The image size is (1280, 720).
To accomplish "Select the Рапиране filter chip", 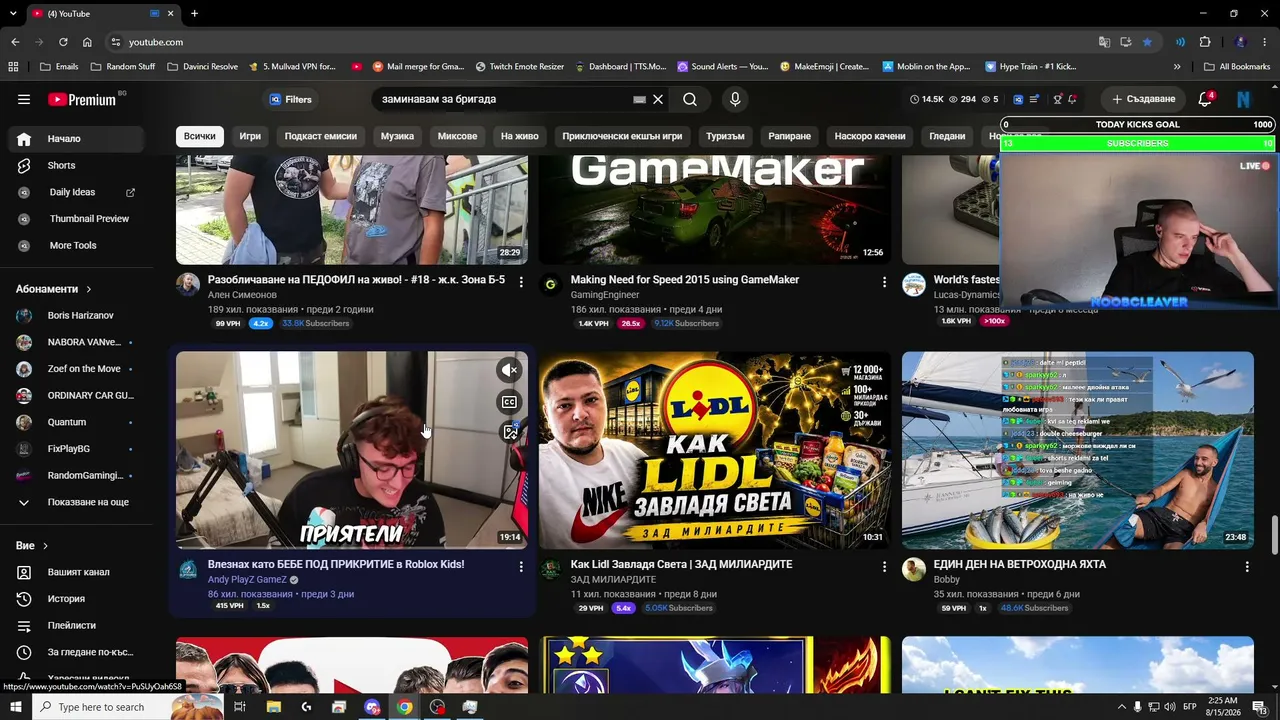I will pyautogui.click(x=790, y=136).
